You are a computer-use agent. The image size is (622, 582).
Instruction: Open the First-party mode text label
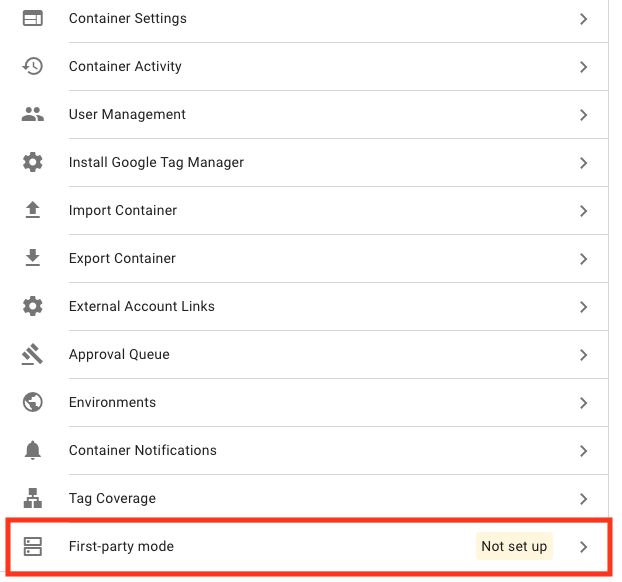(x=121, y=546)
